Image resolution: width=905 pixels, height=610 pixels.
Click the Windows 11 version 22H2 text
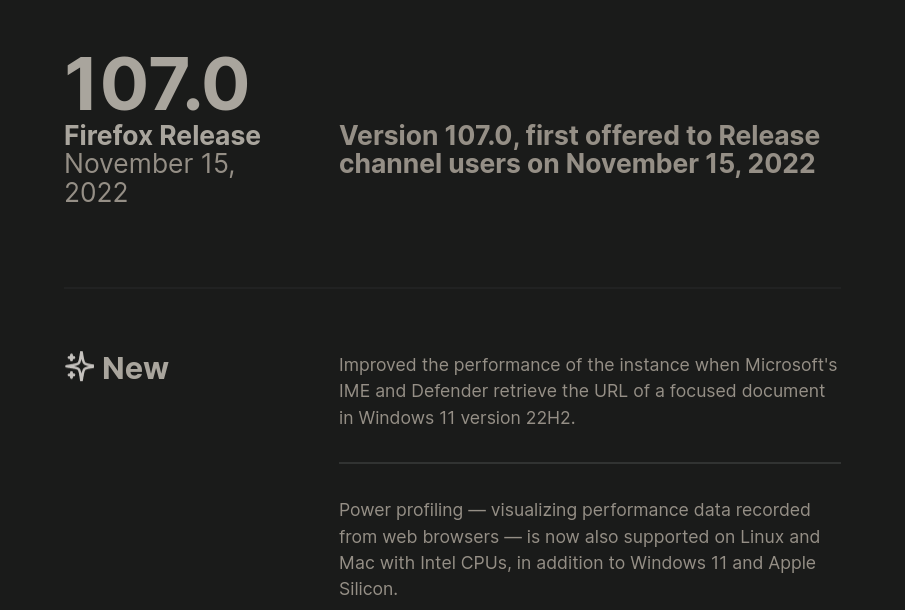coord(465,418)
